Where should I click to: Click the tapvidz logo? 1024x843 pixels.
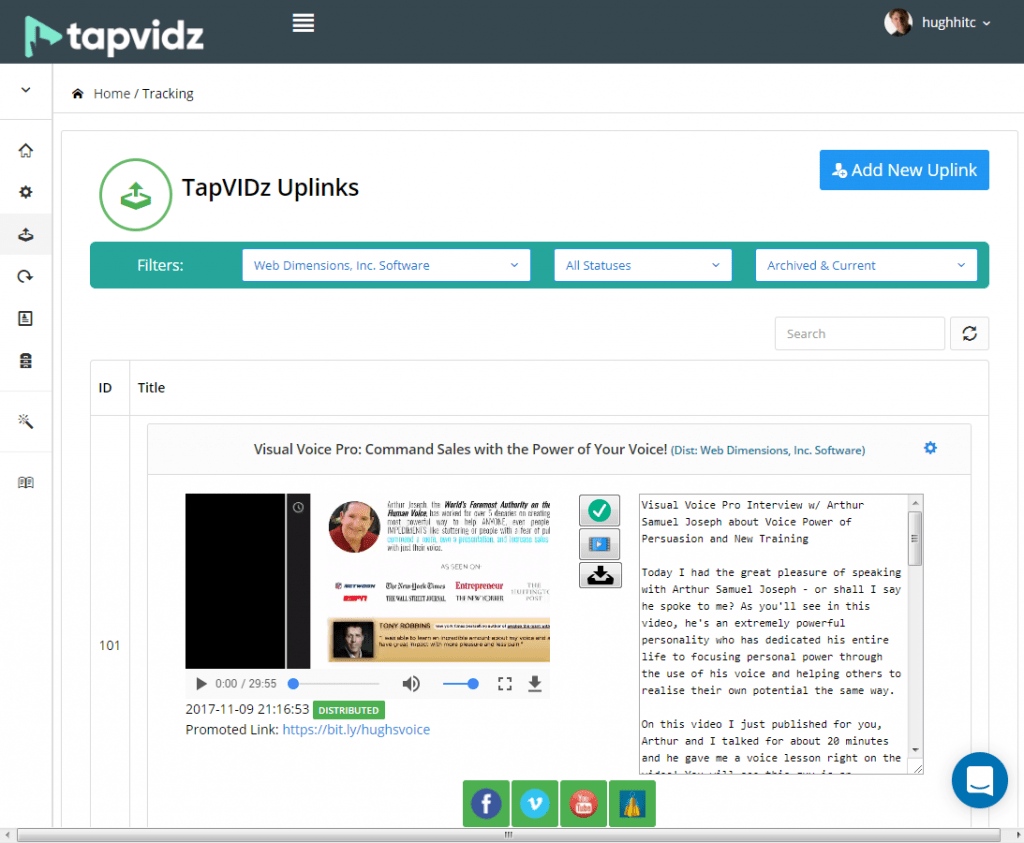pyautogui.click(x=114, y=36)
